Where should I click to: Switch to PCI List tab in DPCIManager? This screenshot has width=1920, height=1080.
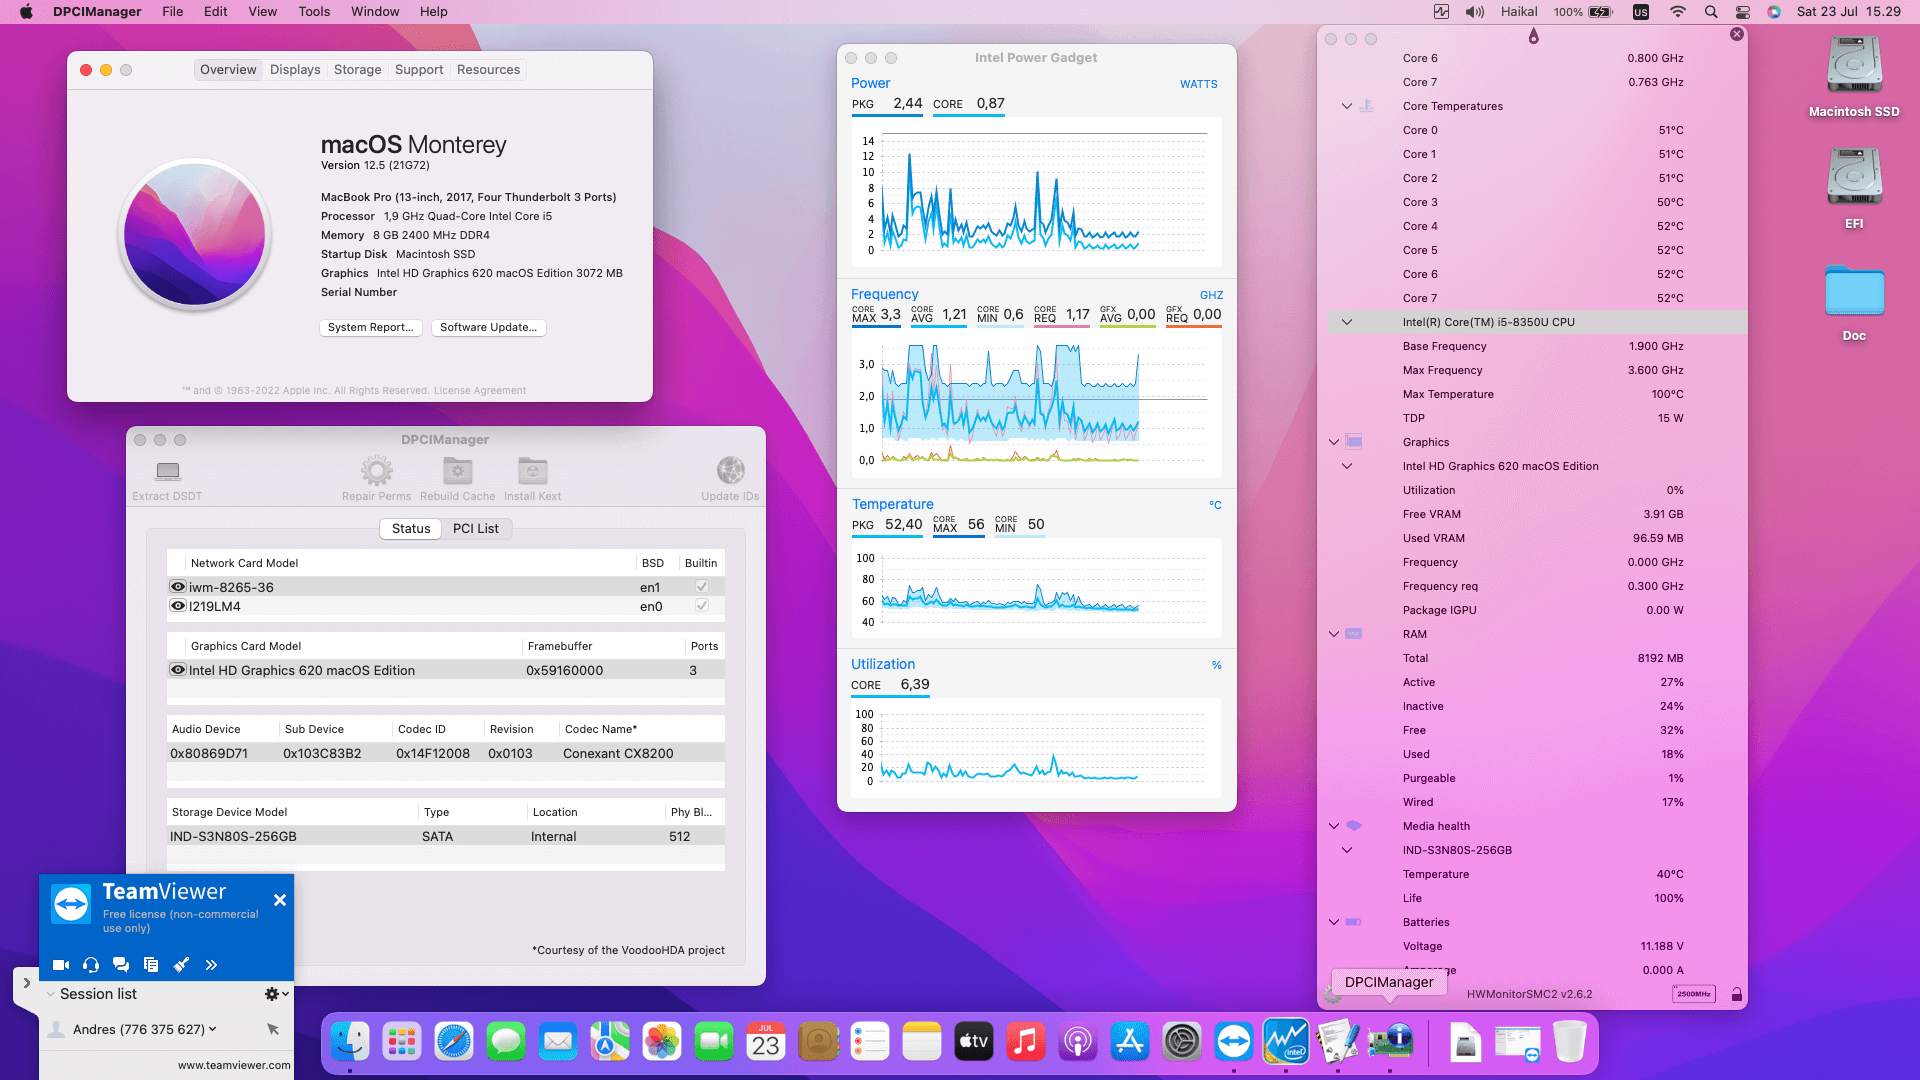click(x=476, y=529)
